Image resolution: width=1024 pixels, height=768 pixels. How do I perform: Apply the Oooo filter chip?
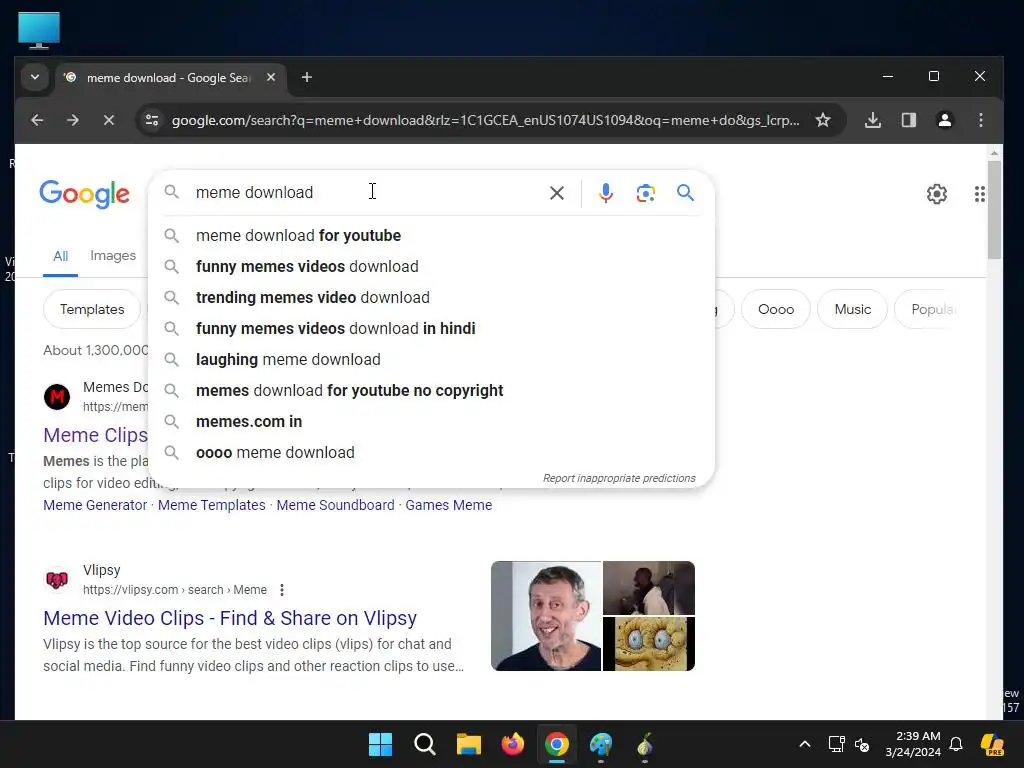pyautogui.click(x=776, y=310)
